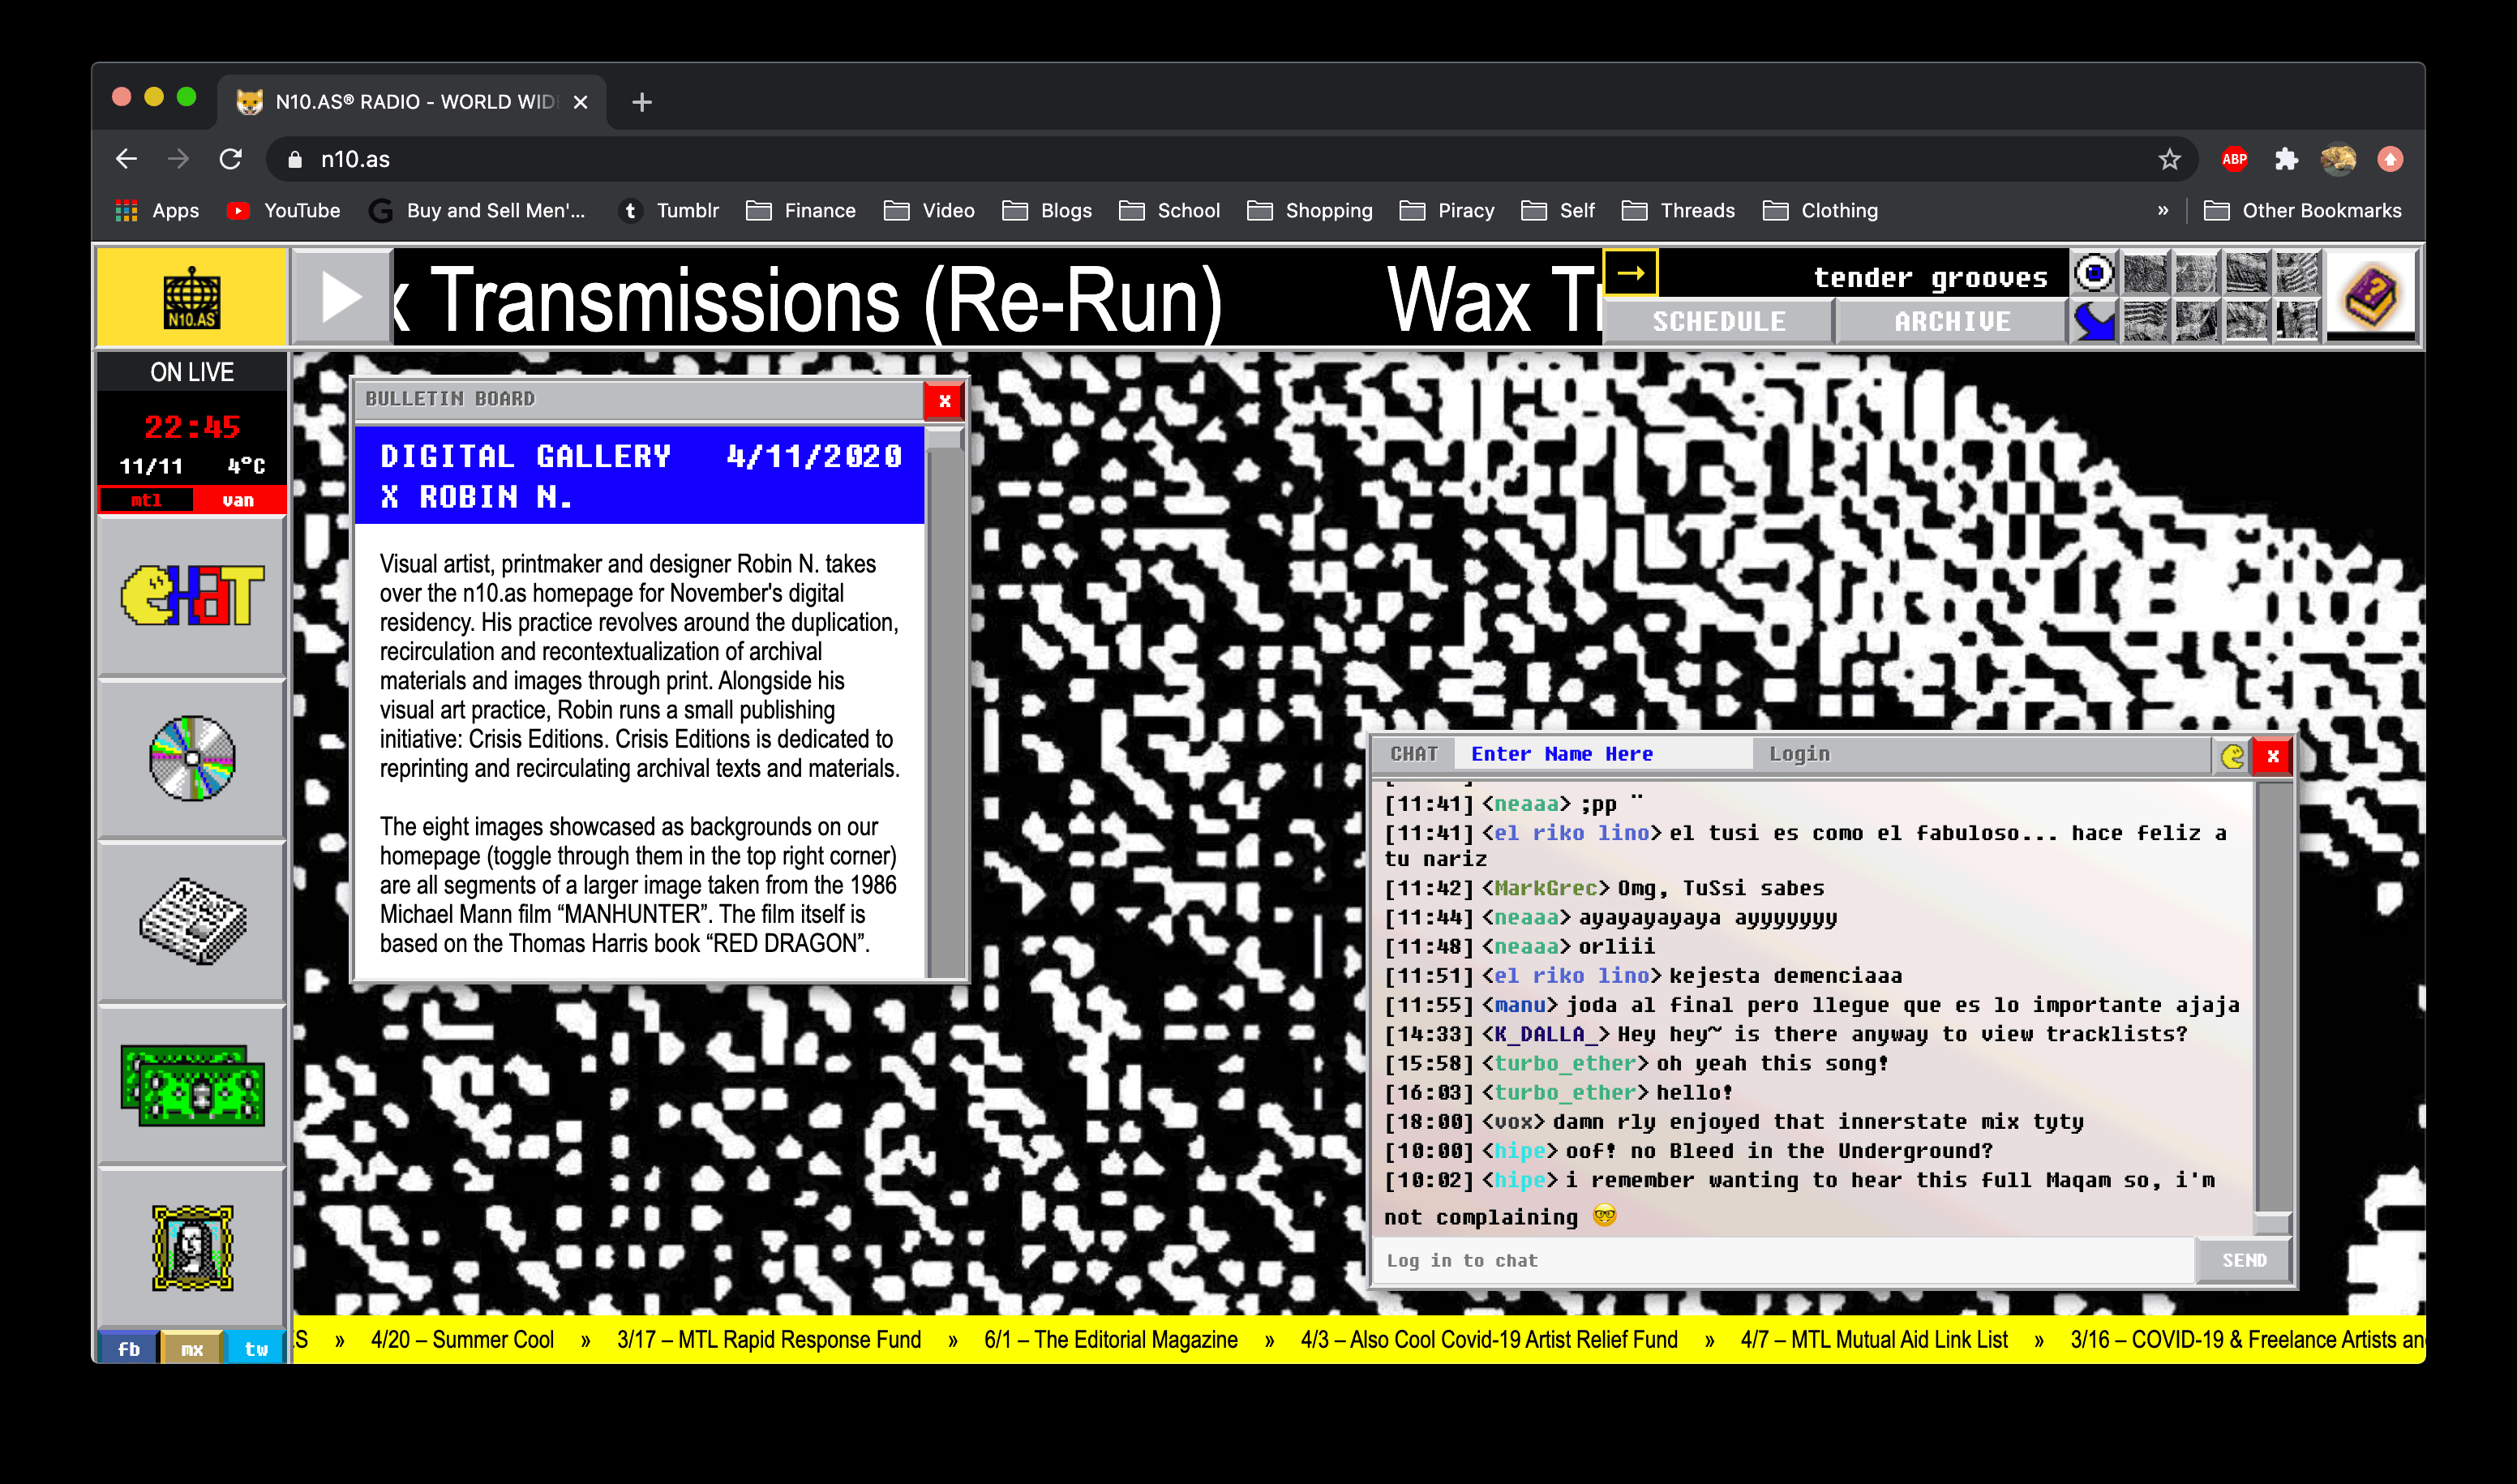Click the rainbow CD disc icon
The image size is (2517, 1484).
pyautogui.click(x=192, y=759)
